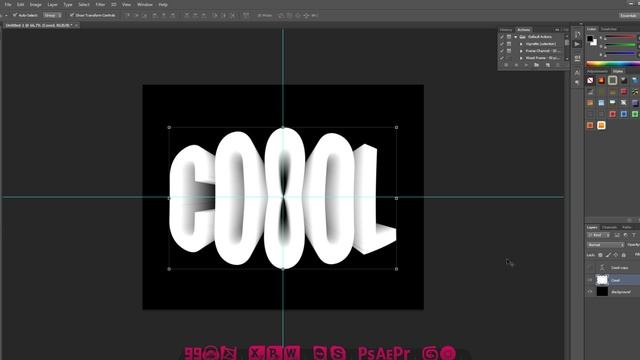The height and width of the screenshot is (360, 640).
Task: Open the Filter menu
Action: (x=100, y=4)
